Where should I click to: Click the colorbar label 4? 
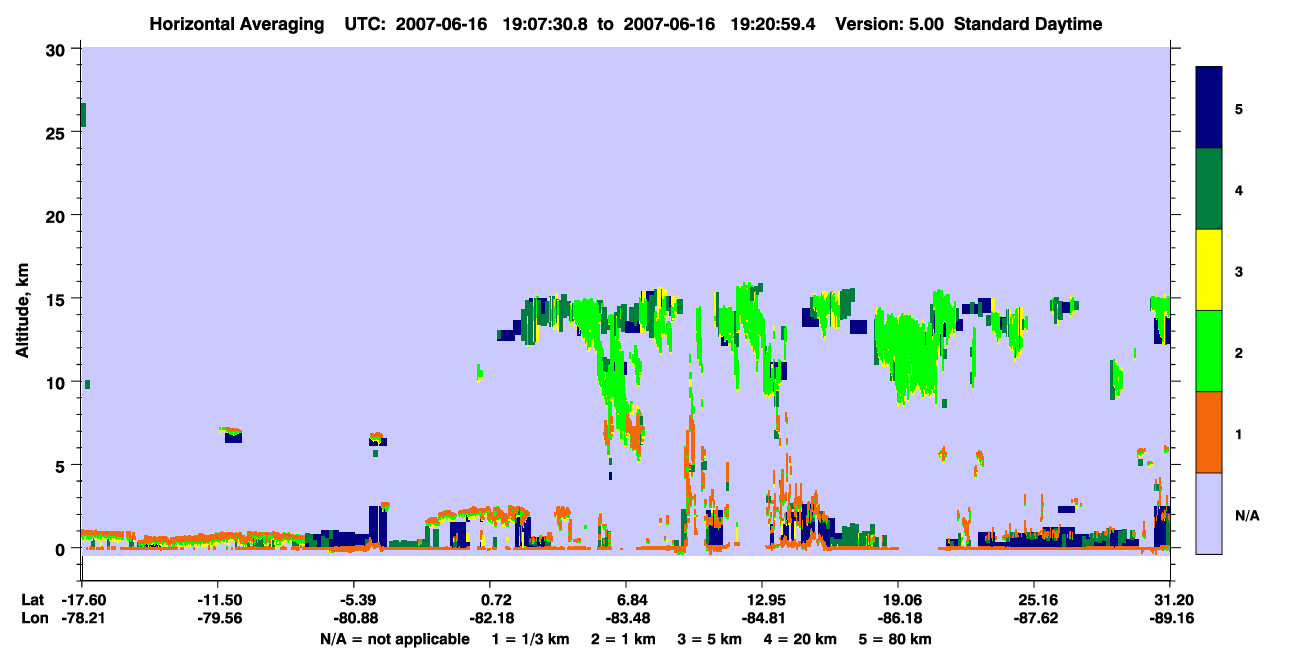[1239, 189]
